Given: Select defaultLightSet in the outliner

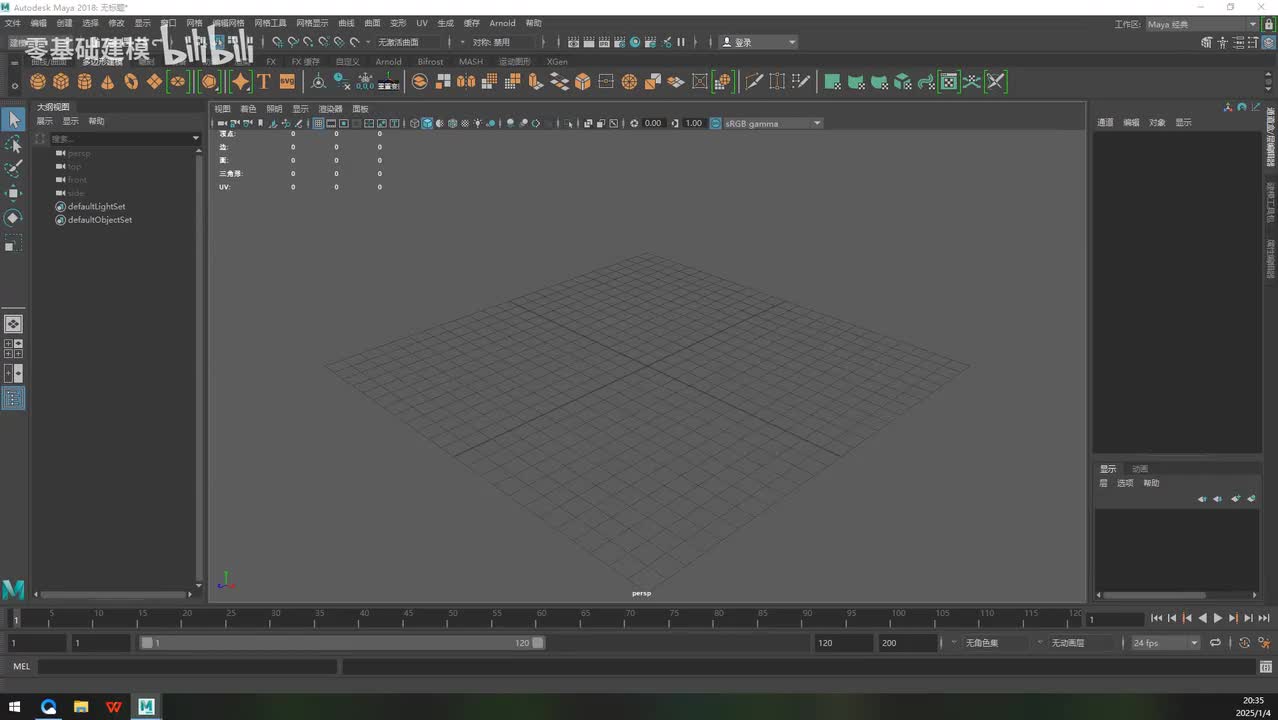Looking at the screenshot, I should click(x=96, y=207).
